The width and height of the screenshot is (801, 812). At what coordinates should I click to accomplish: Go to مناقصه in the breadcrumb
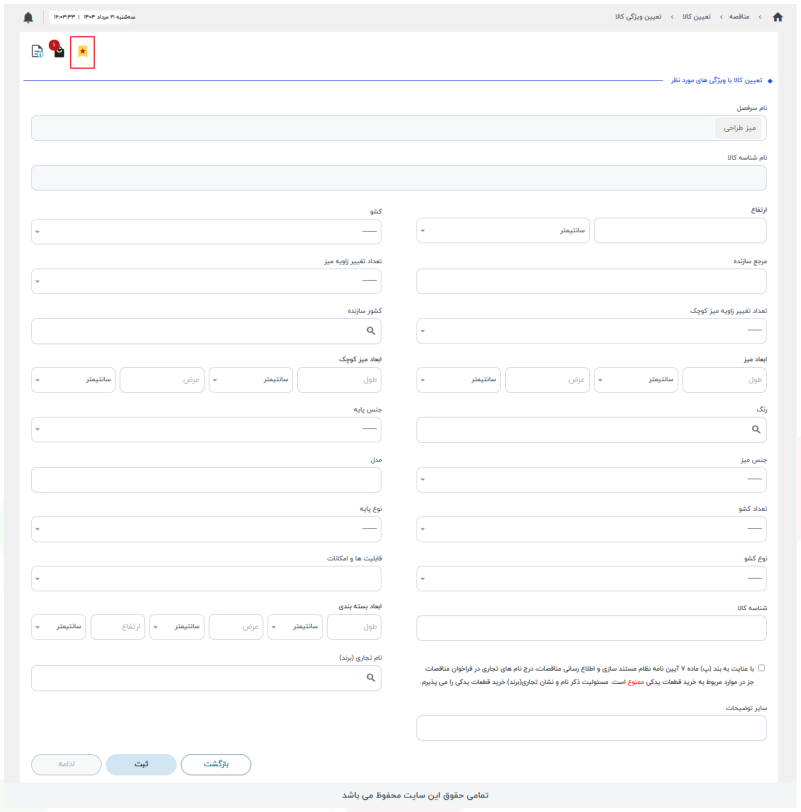[x=739, y=17]
